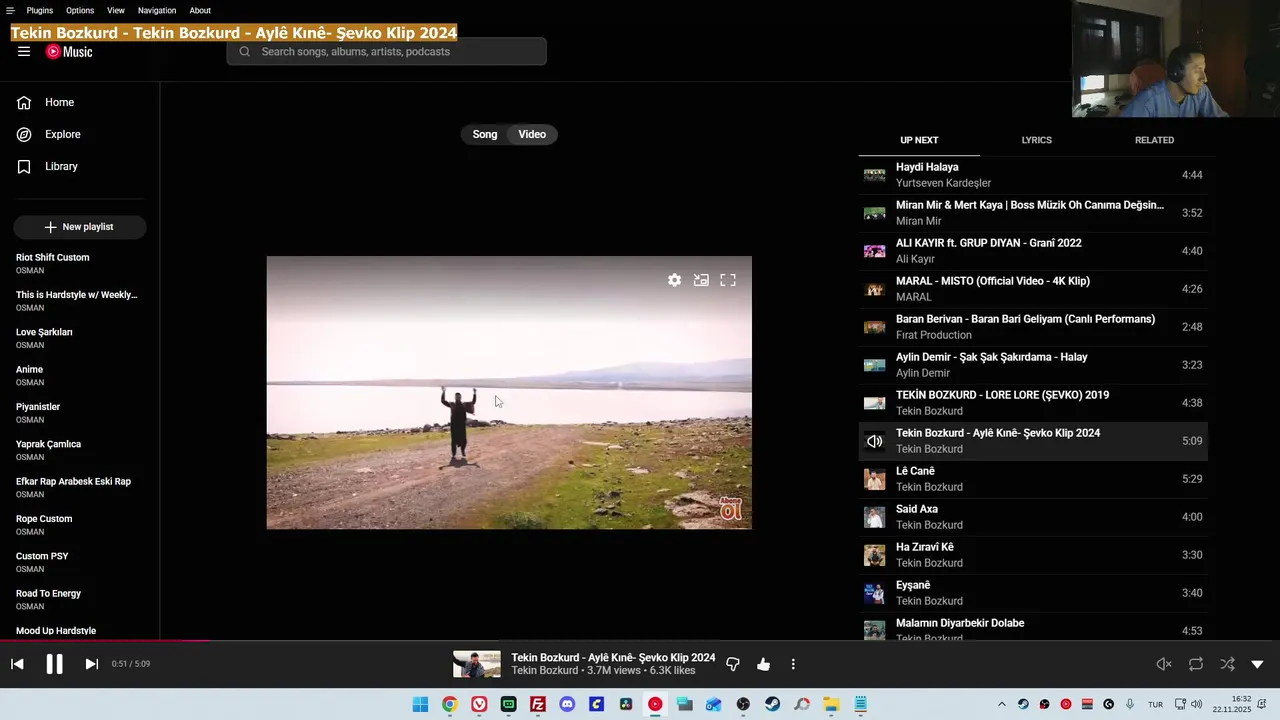The image size is (1280, 720).
Task: Open FileZilla from the taskbar
Action: (538, 704)
